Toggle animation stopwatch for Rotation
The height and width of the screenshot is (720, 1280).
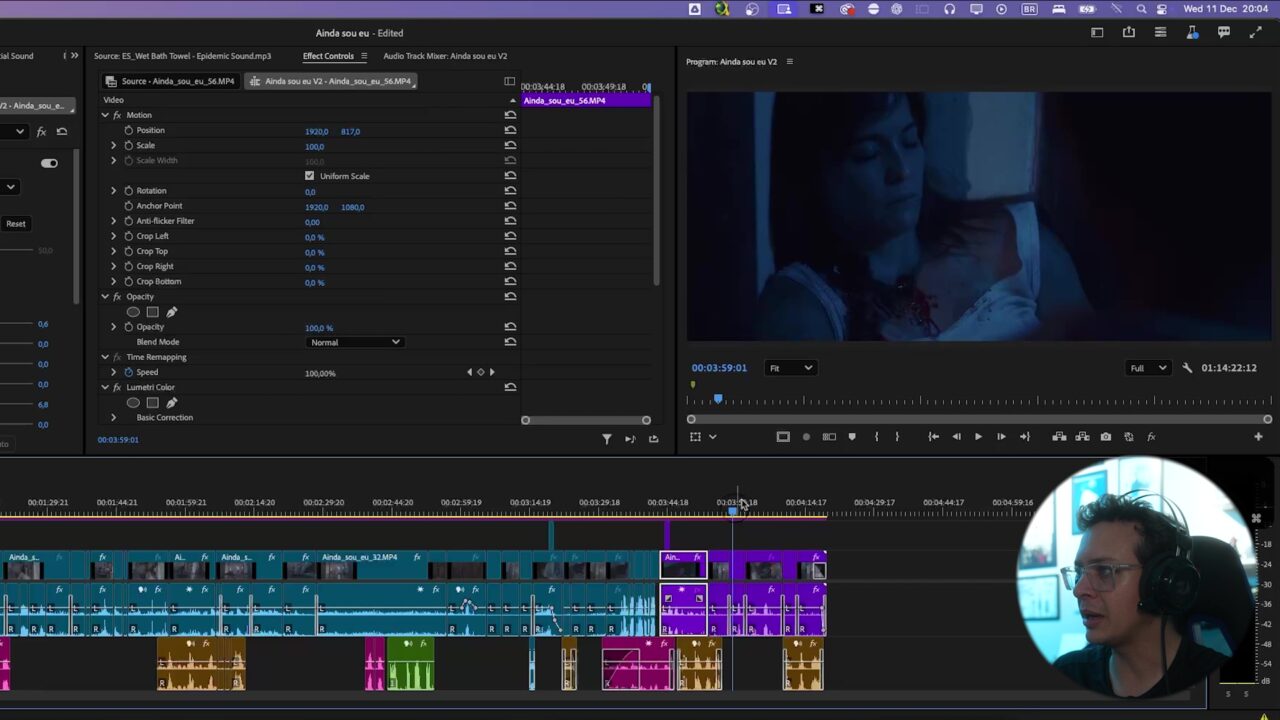pyautogui.click(x=128, y=191)
